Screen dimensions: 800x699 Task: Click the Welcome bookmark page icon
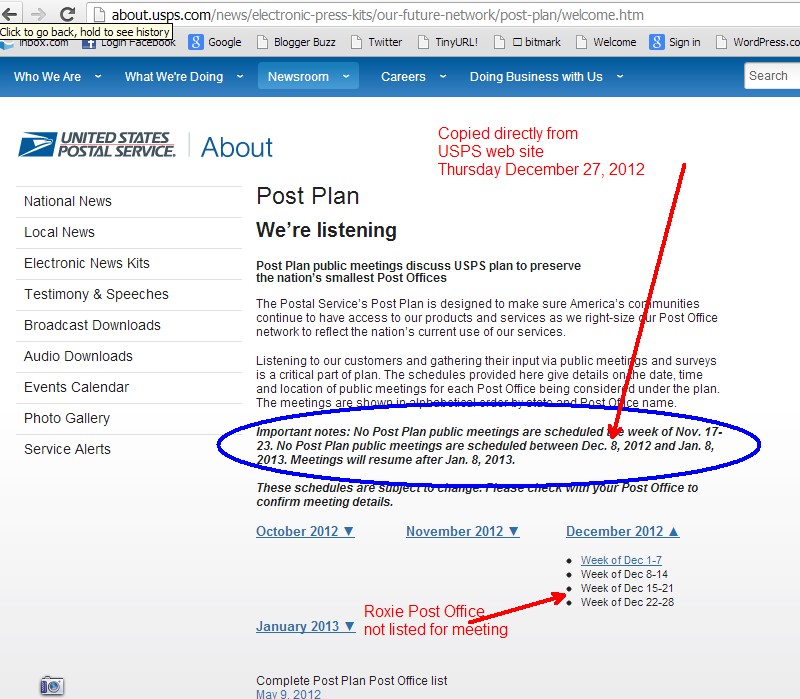581,42
